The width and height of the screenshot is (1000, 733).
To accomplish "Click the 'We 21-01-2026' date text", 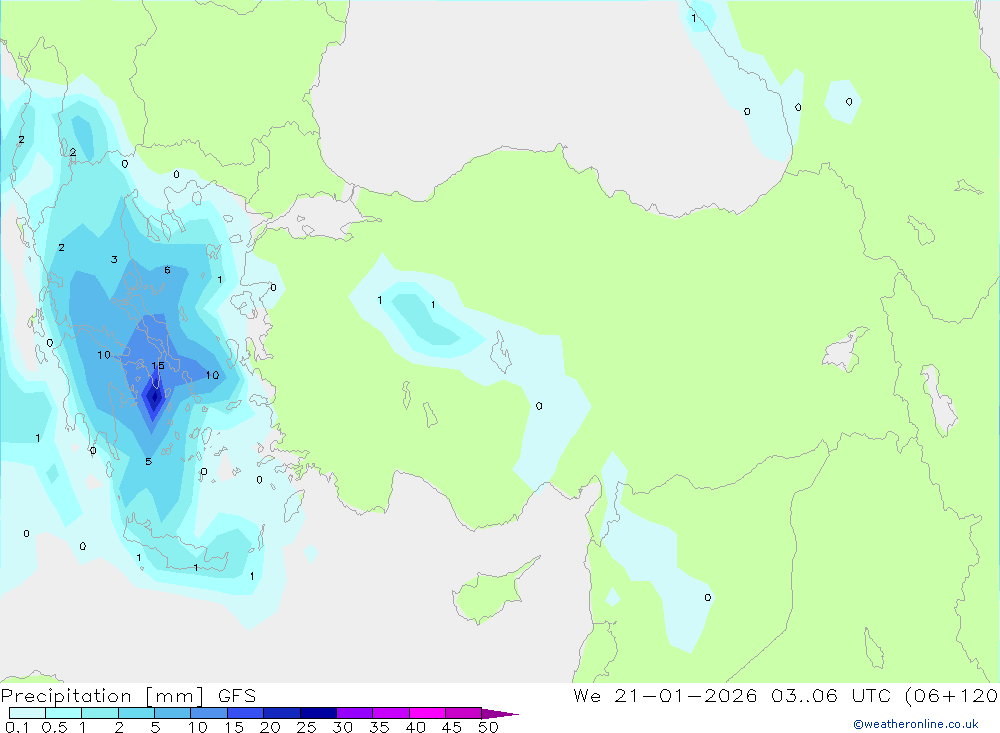I will [665, 696].
